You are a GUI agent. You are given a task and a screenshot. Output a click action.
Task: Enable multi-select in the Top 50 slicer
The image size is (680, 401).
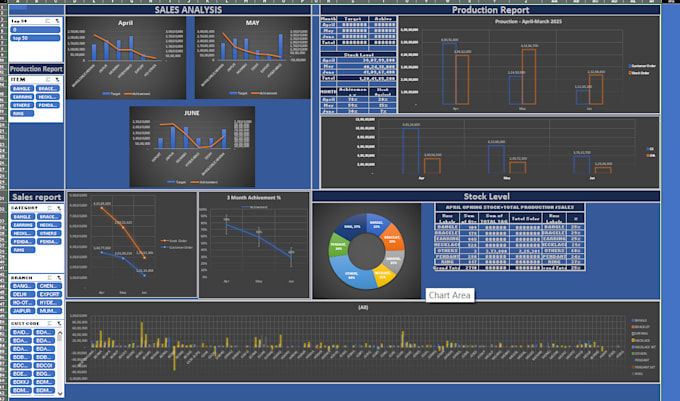(x=48, y=21)
